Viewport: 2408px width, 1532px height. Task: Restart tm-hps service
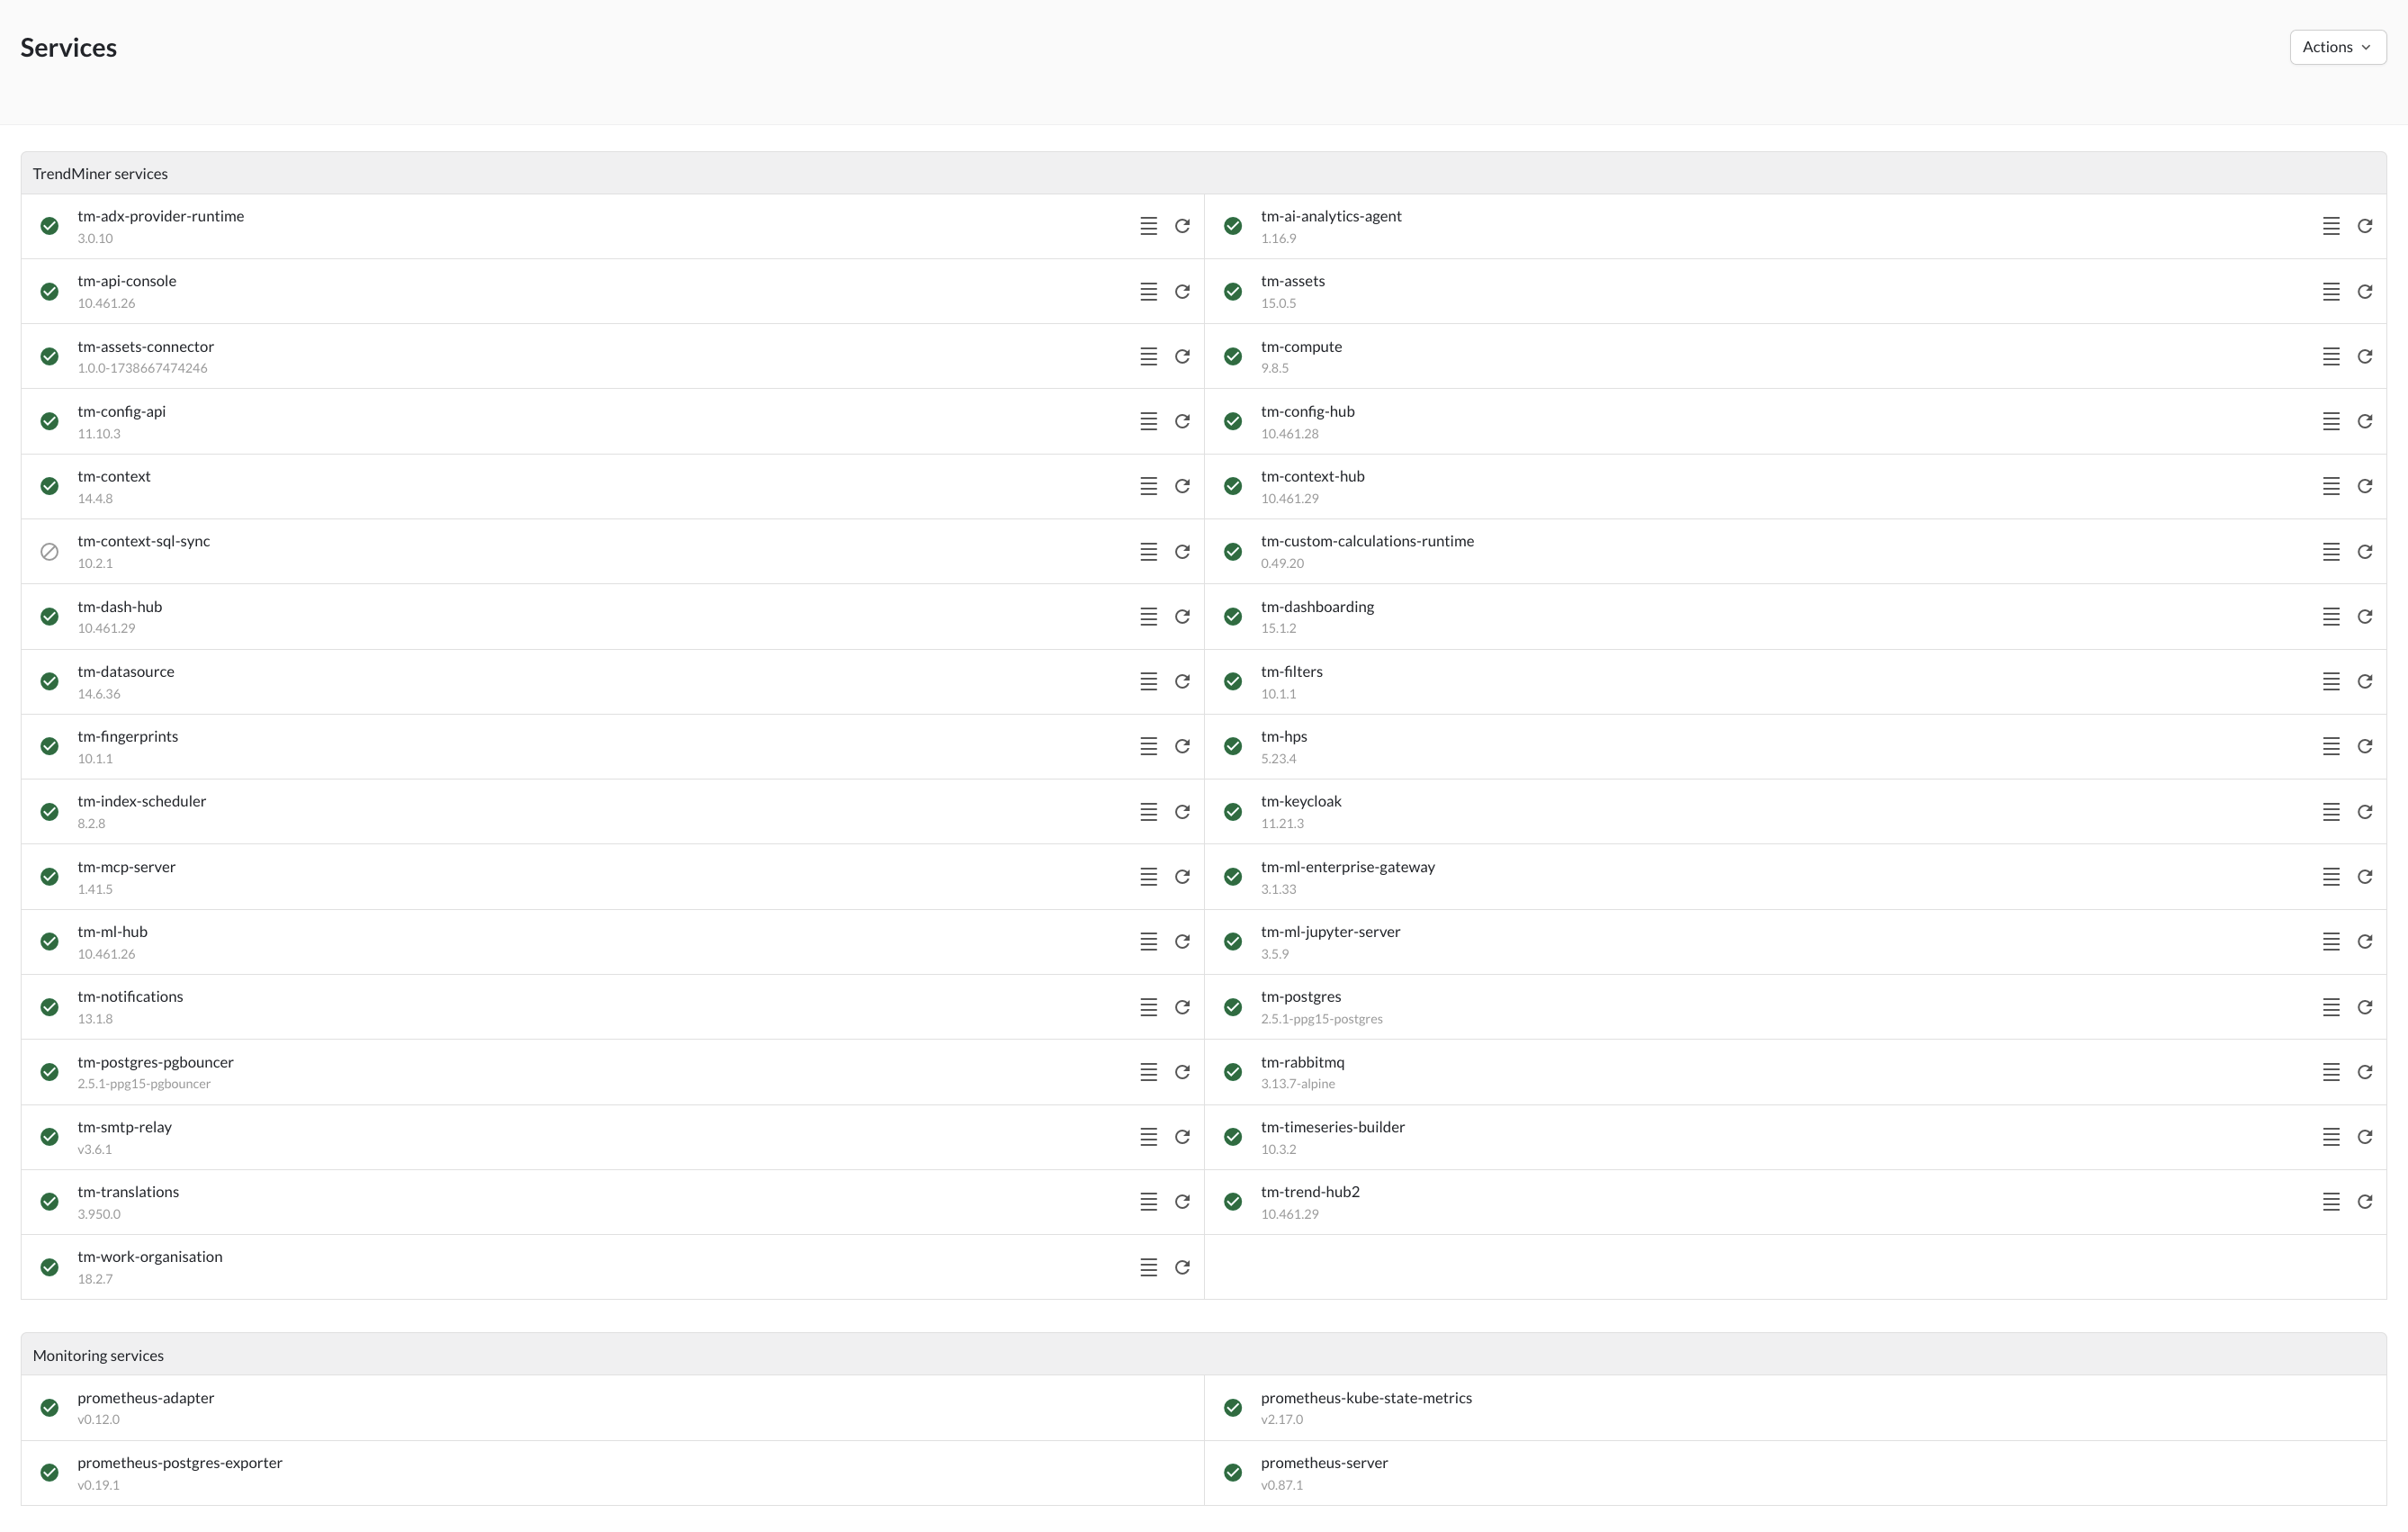coord(2365,747)
